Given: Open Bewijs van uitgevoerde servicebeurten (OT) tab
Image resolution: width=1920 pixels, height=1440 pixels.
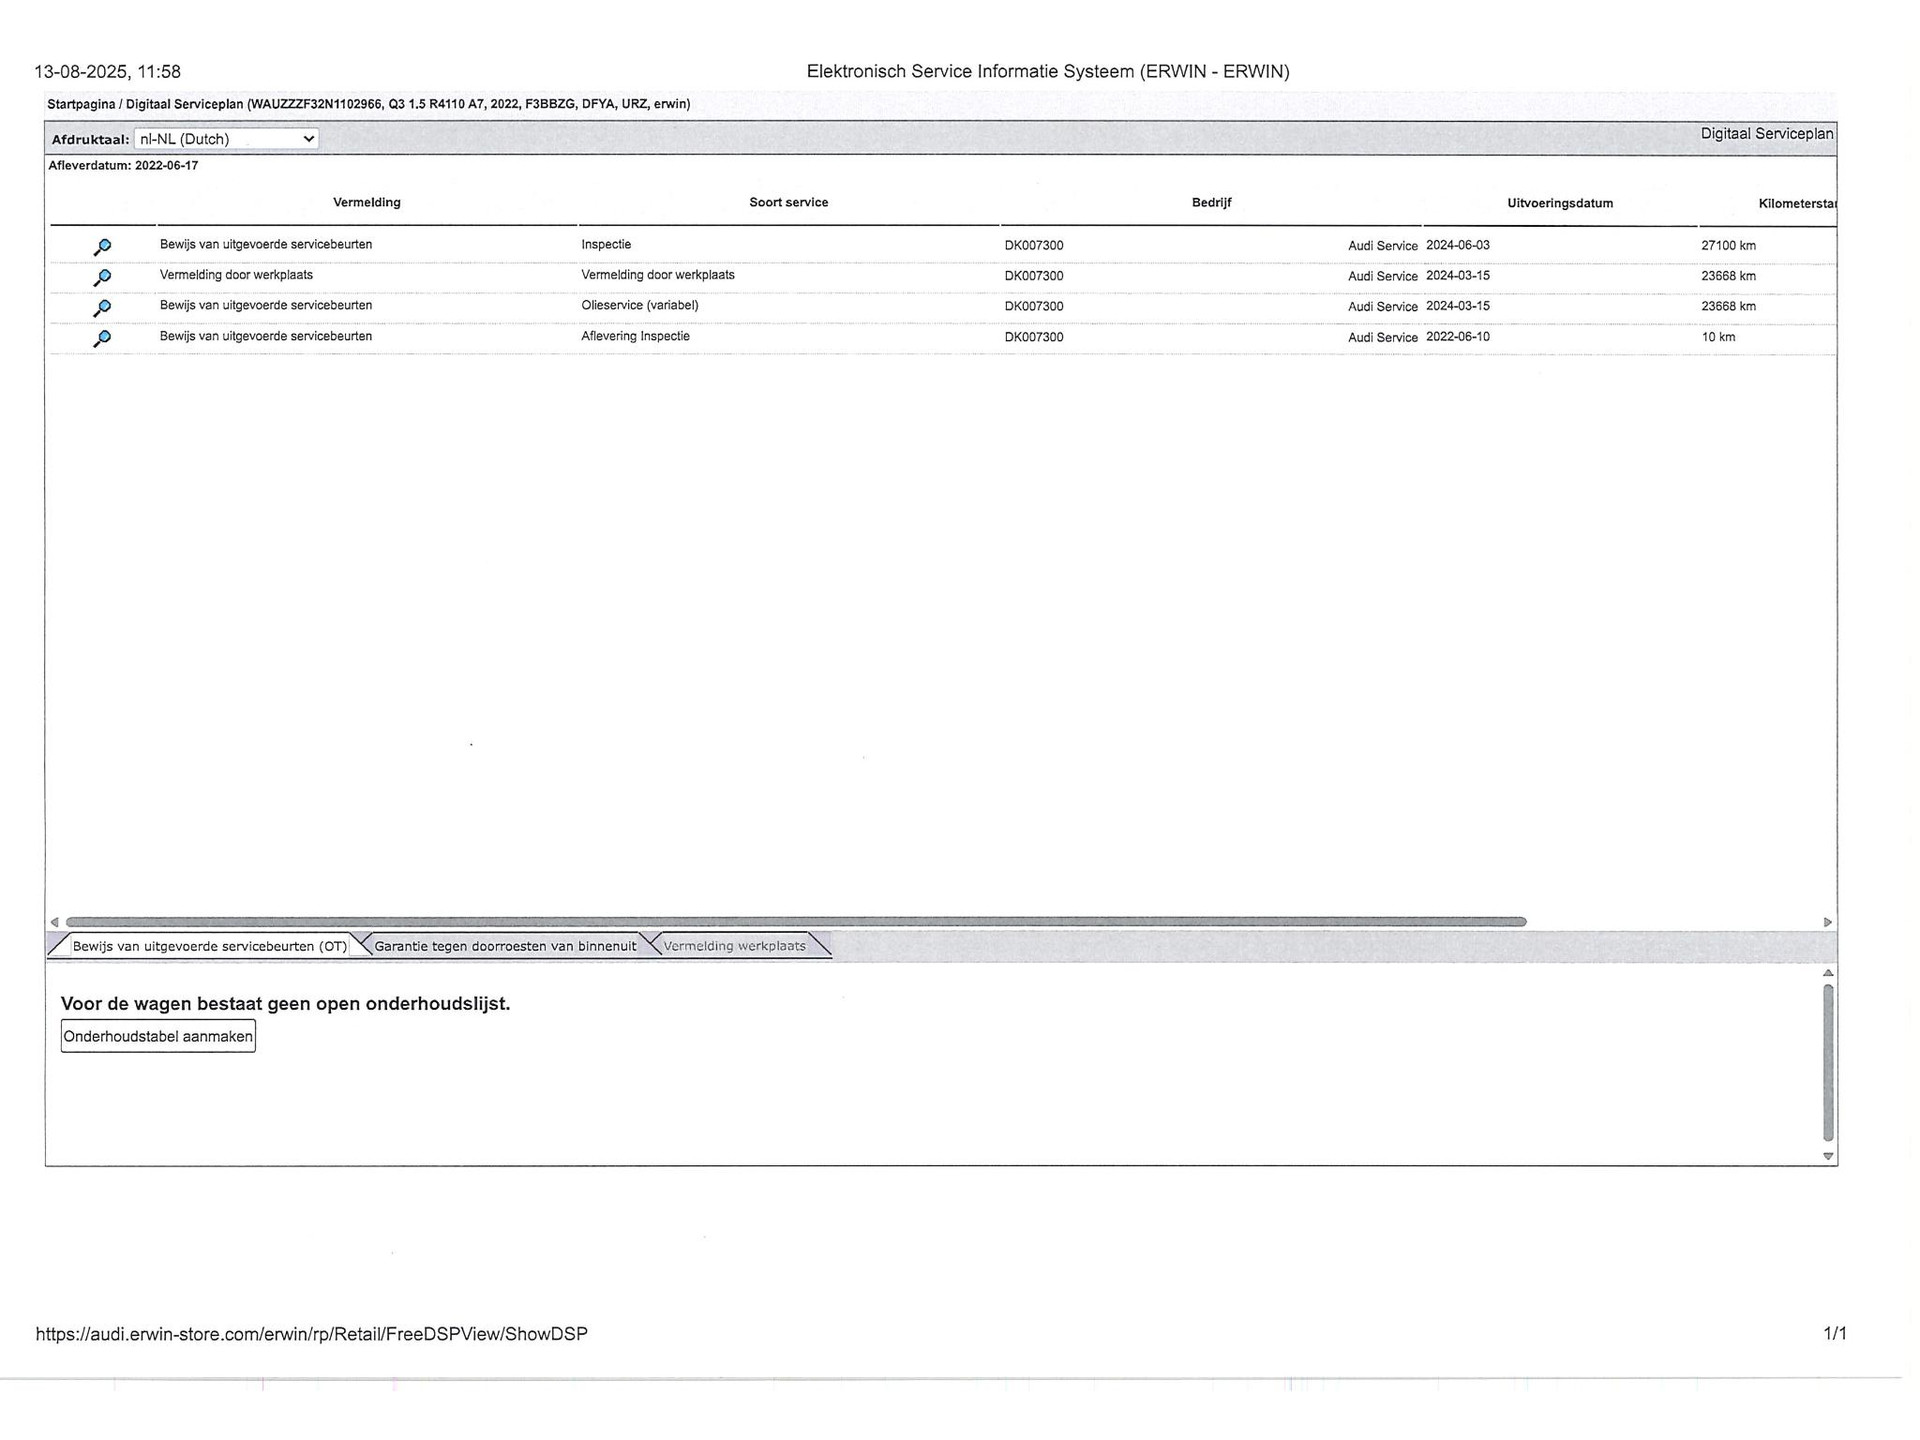Looking at the screenshot, I should tap(209, 946).
